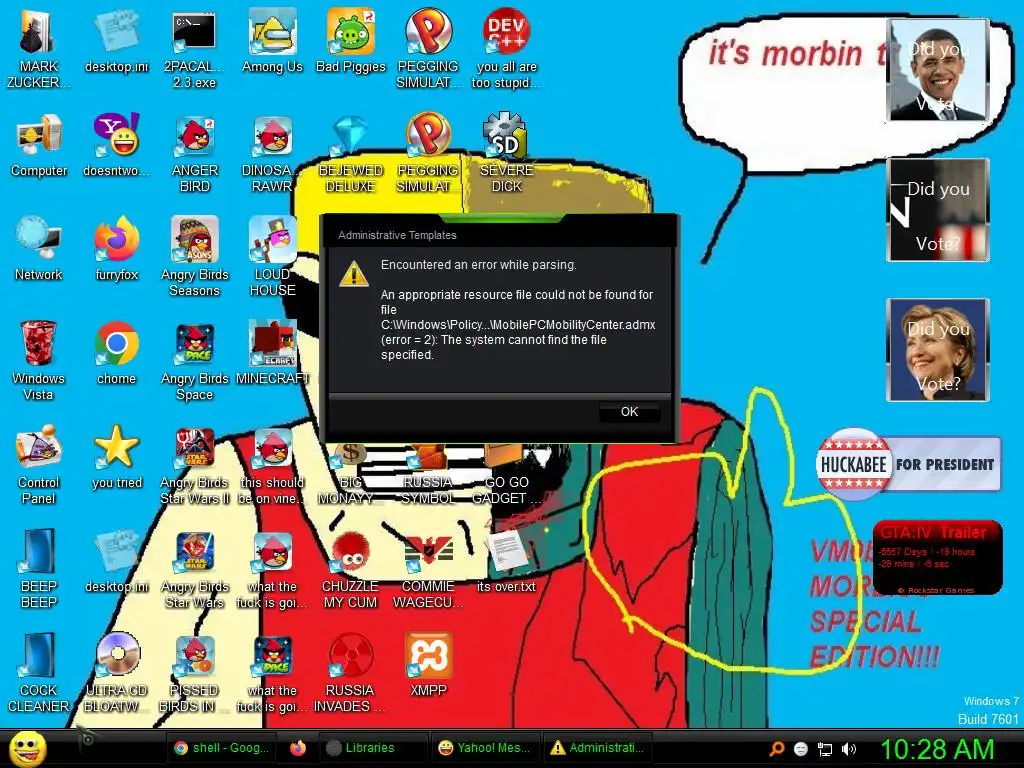Open the network tray icon

click(825, 750)
